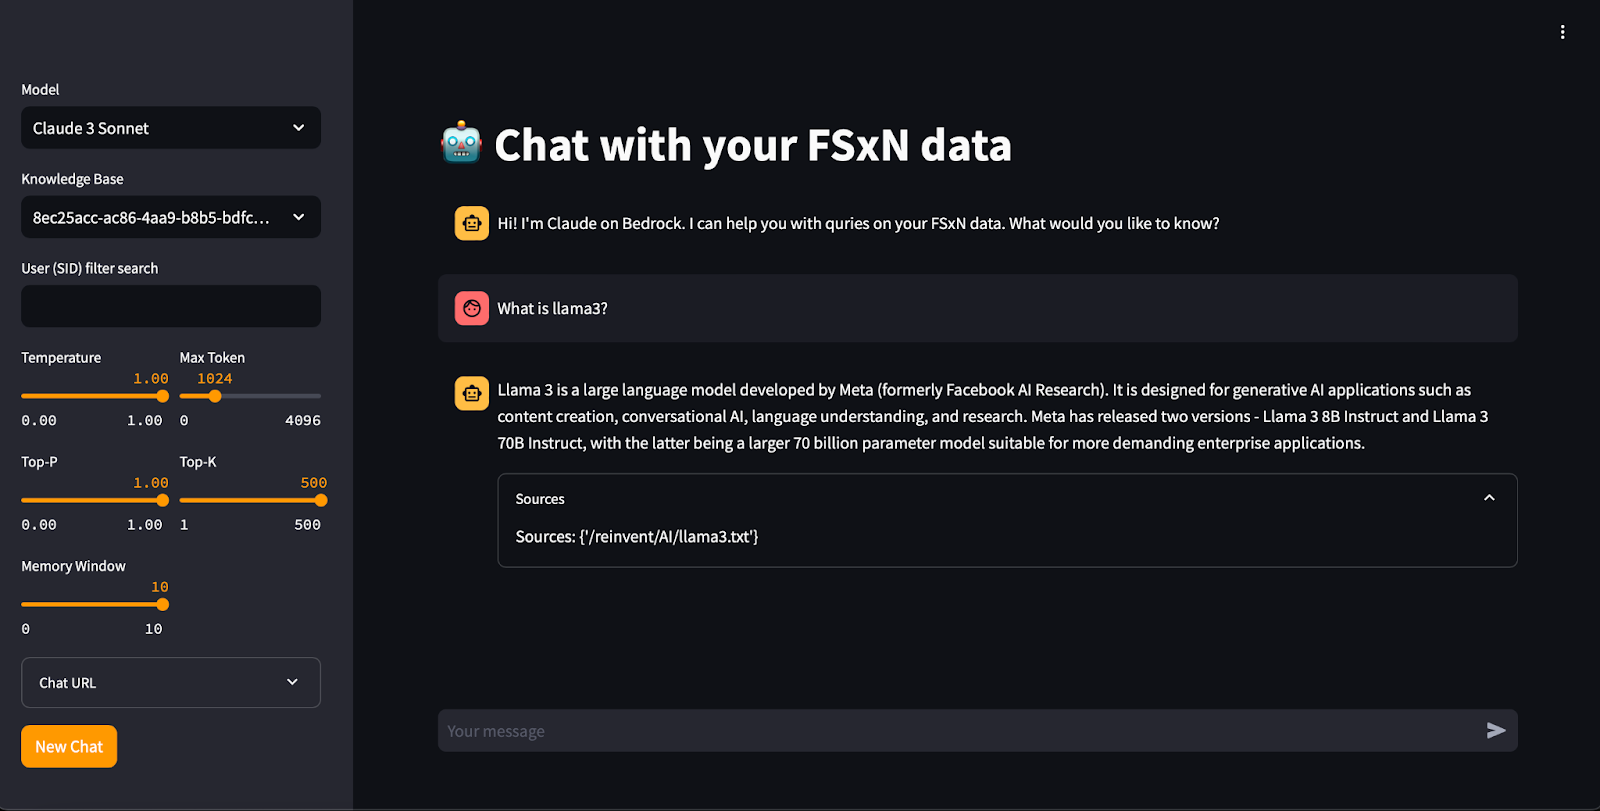The width and height of the screenshot is (1600, 811).
Task: Click the bot avatar on the Llama 3 answer
Action: (472, 393)
